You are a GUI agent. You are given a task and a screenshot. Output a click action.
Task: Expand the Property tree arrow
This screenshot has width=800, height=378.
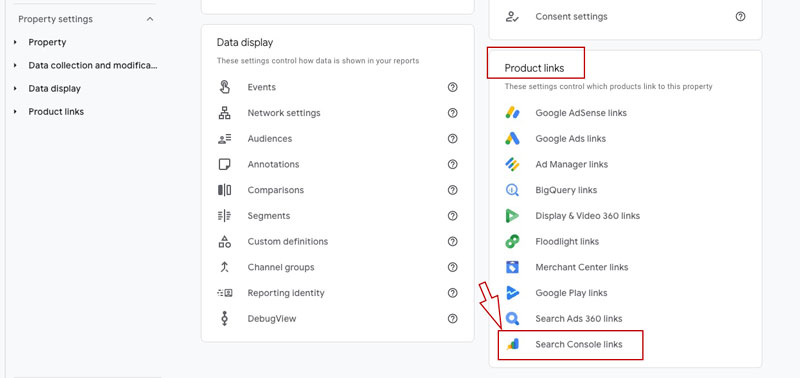pyautogui.click(x=15, y=42)
